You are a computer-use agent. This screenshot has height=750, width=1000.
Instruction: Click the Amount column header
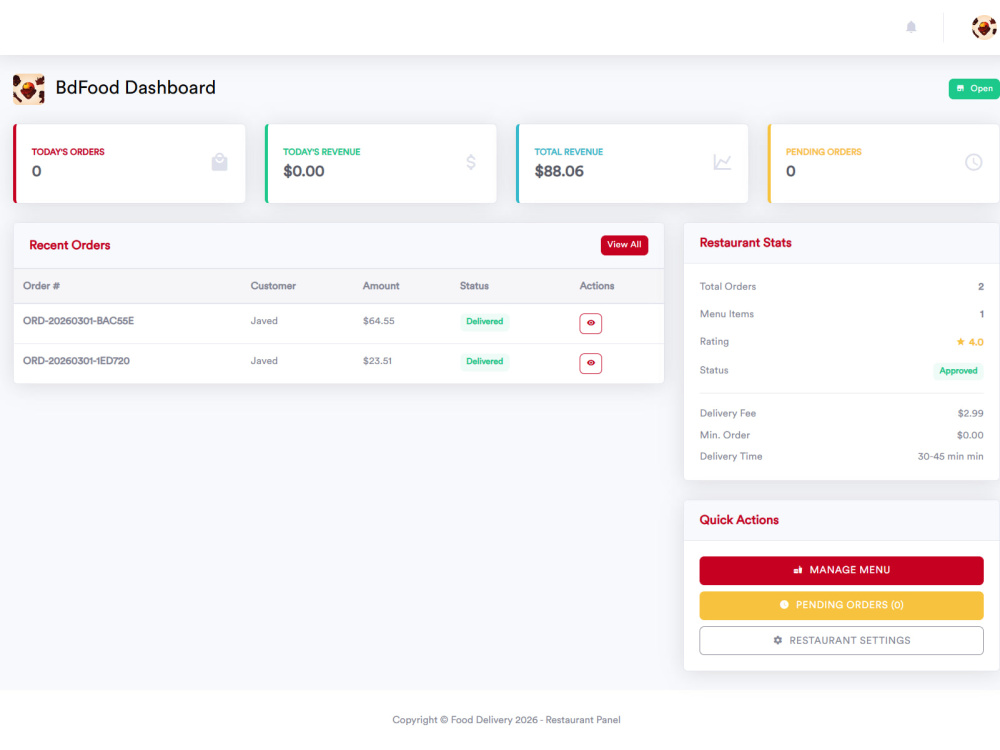pos(381,286)
